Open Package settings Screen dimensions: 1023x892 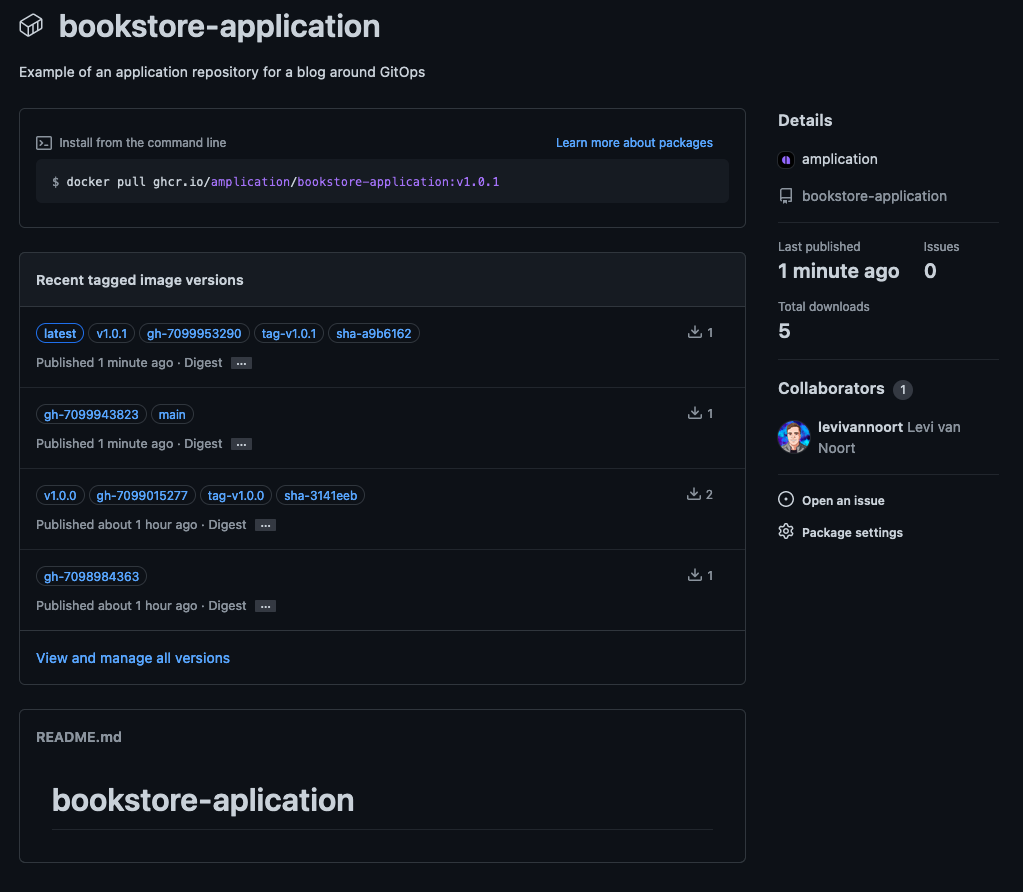[x=852, y=532]
